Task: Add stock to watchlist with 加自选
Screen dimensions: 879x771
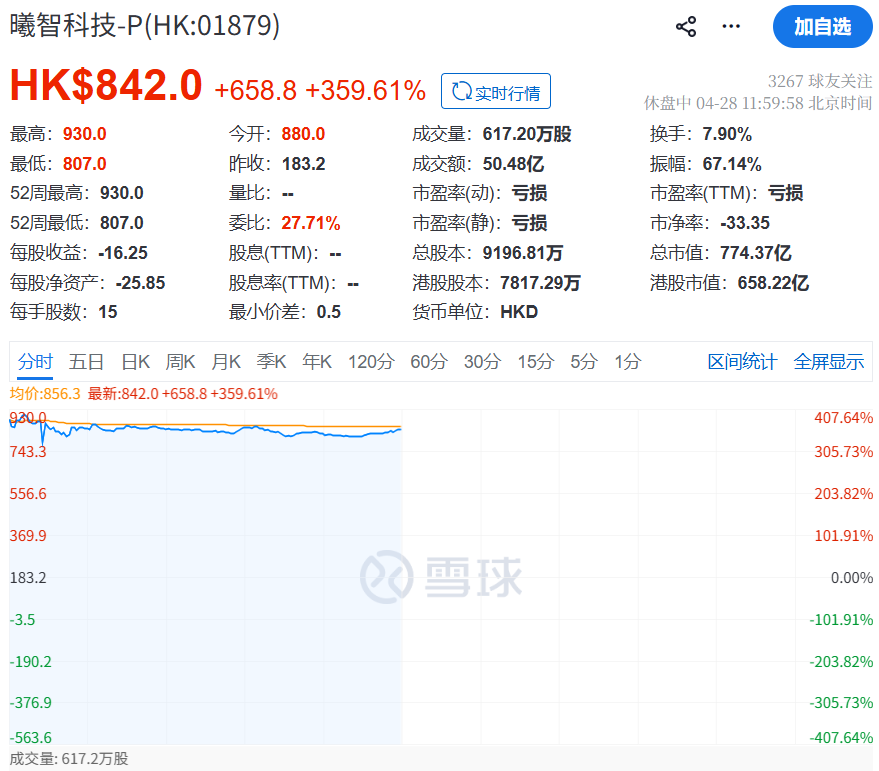Action: click(822, 26)
